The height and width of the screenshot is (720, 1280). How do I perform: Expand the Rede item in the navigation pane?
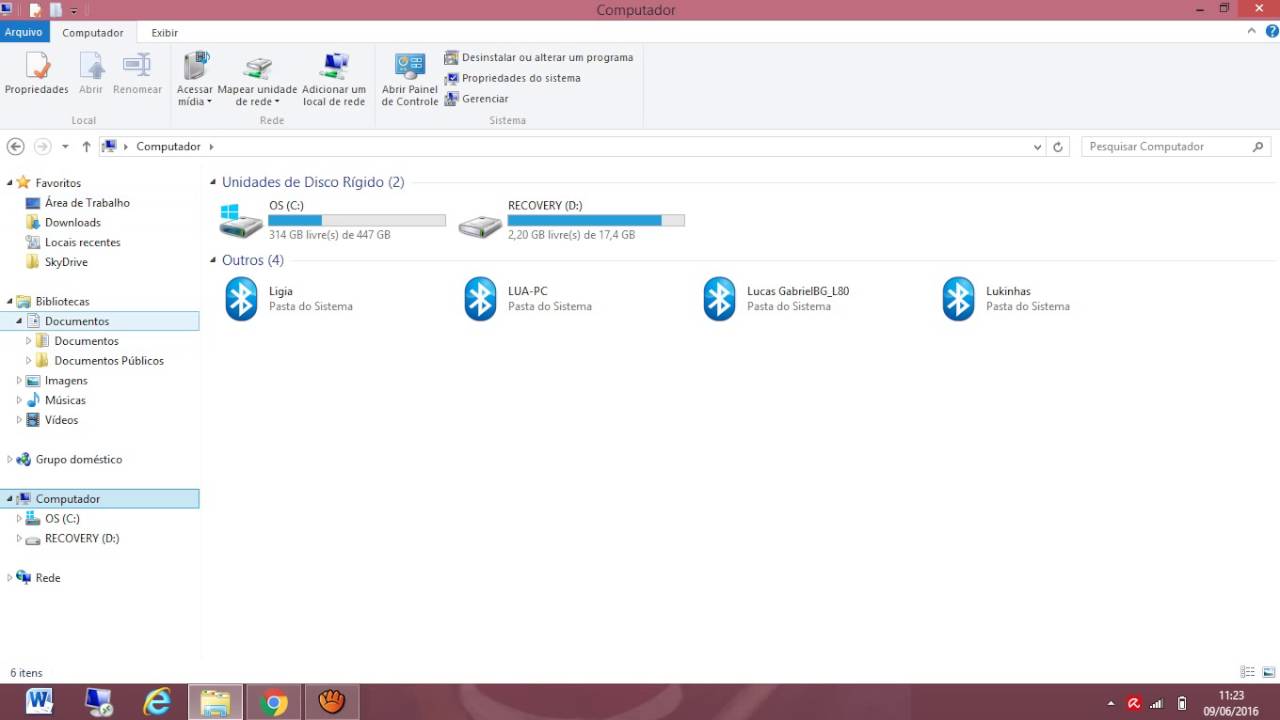[8, 577]
